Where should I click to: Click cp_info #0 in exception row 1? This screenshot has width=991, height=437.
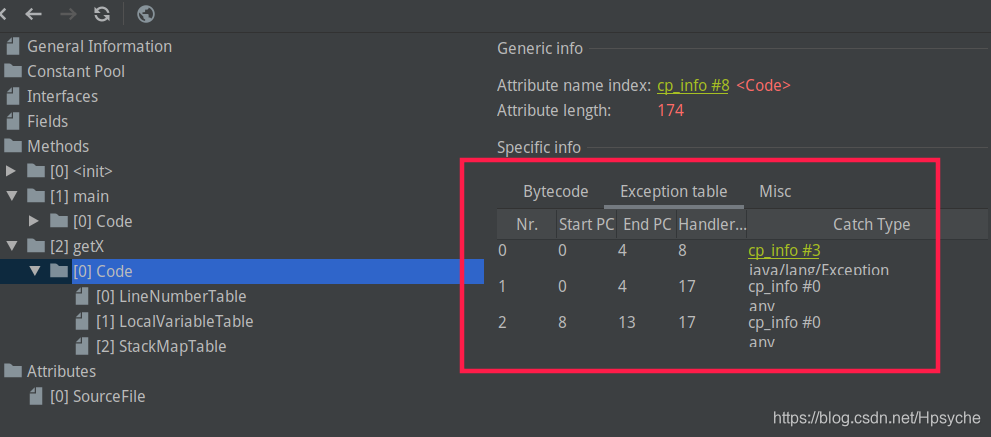[x=784, y=286]
